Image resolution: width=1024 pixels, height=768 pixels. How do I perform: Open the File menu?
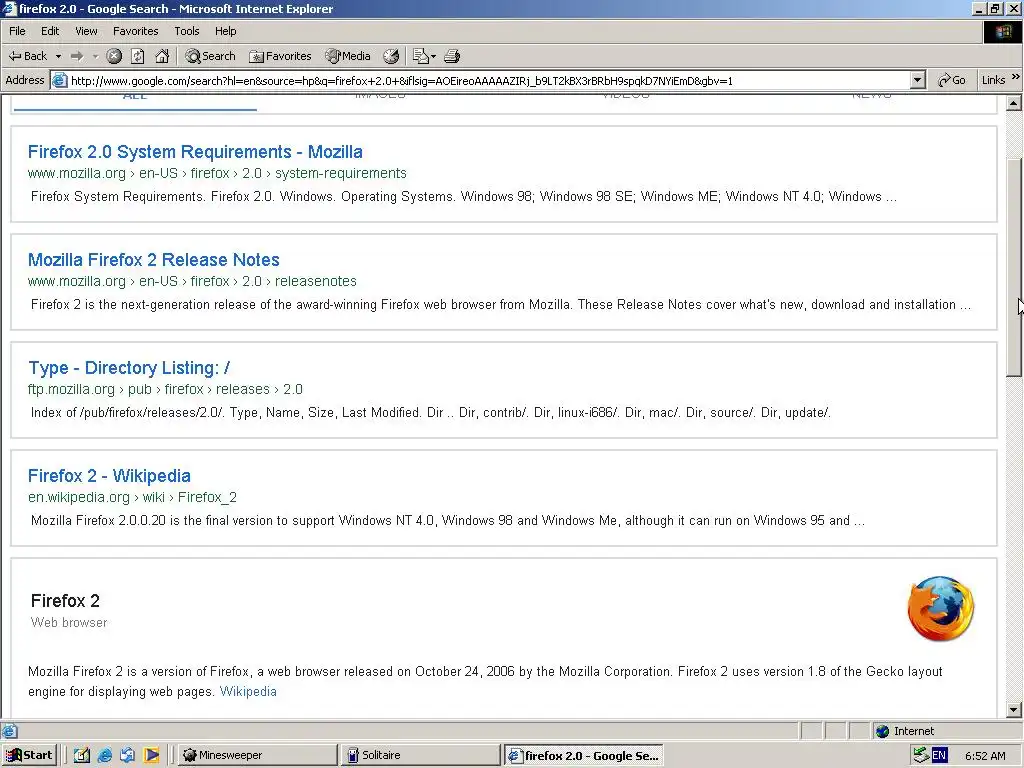click(17, 31)
